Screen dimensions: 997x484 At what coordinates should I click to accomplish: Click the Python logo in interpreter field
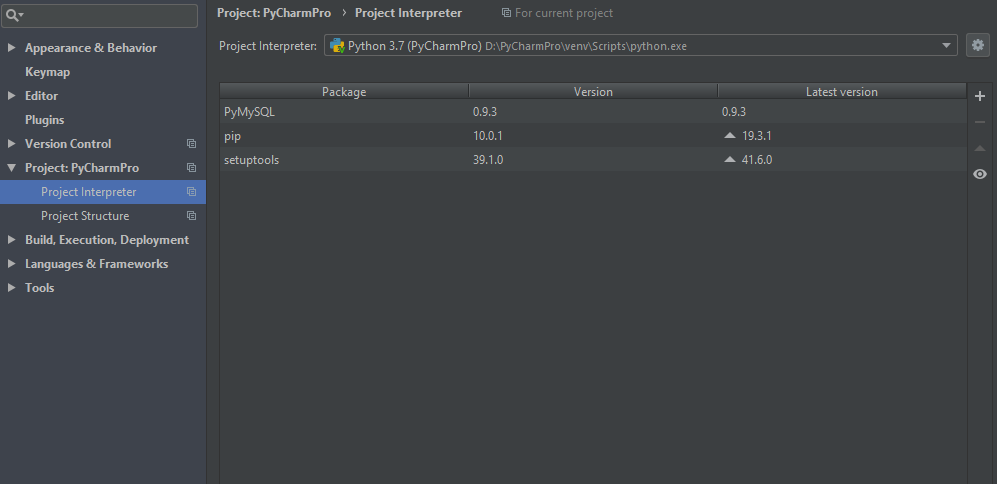(337, 46)
